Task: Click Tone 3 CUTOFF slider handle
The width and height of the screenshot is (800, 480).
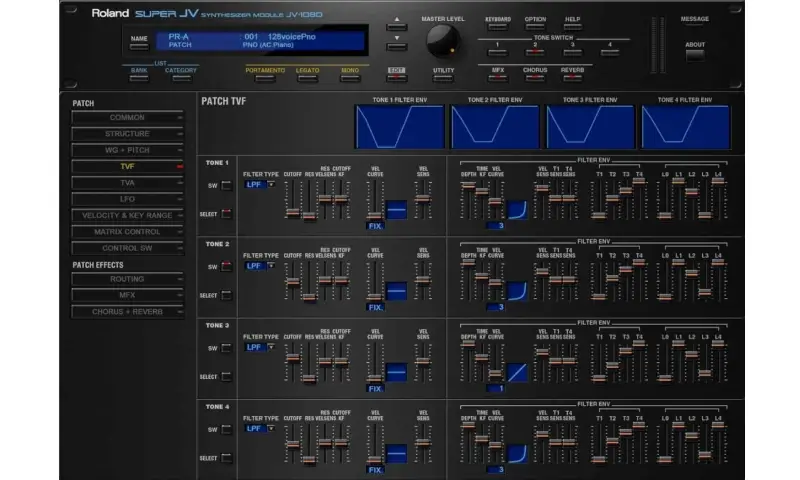Action: [292, 358]
